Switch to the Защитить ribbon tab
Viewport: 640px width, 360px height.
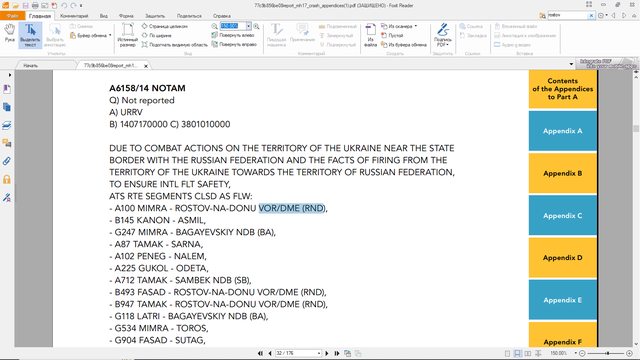pyautogui.click(x=155, y=16)
